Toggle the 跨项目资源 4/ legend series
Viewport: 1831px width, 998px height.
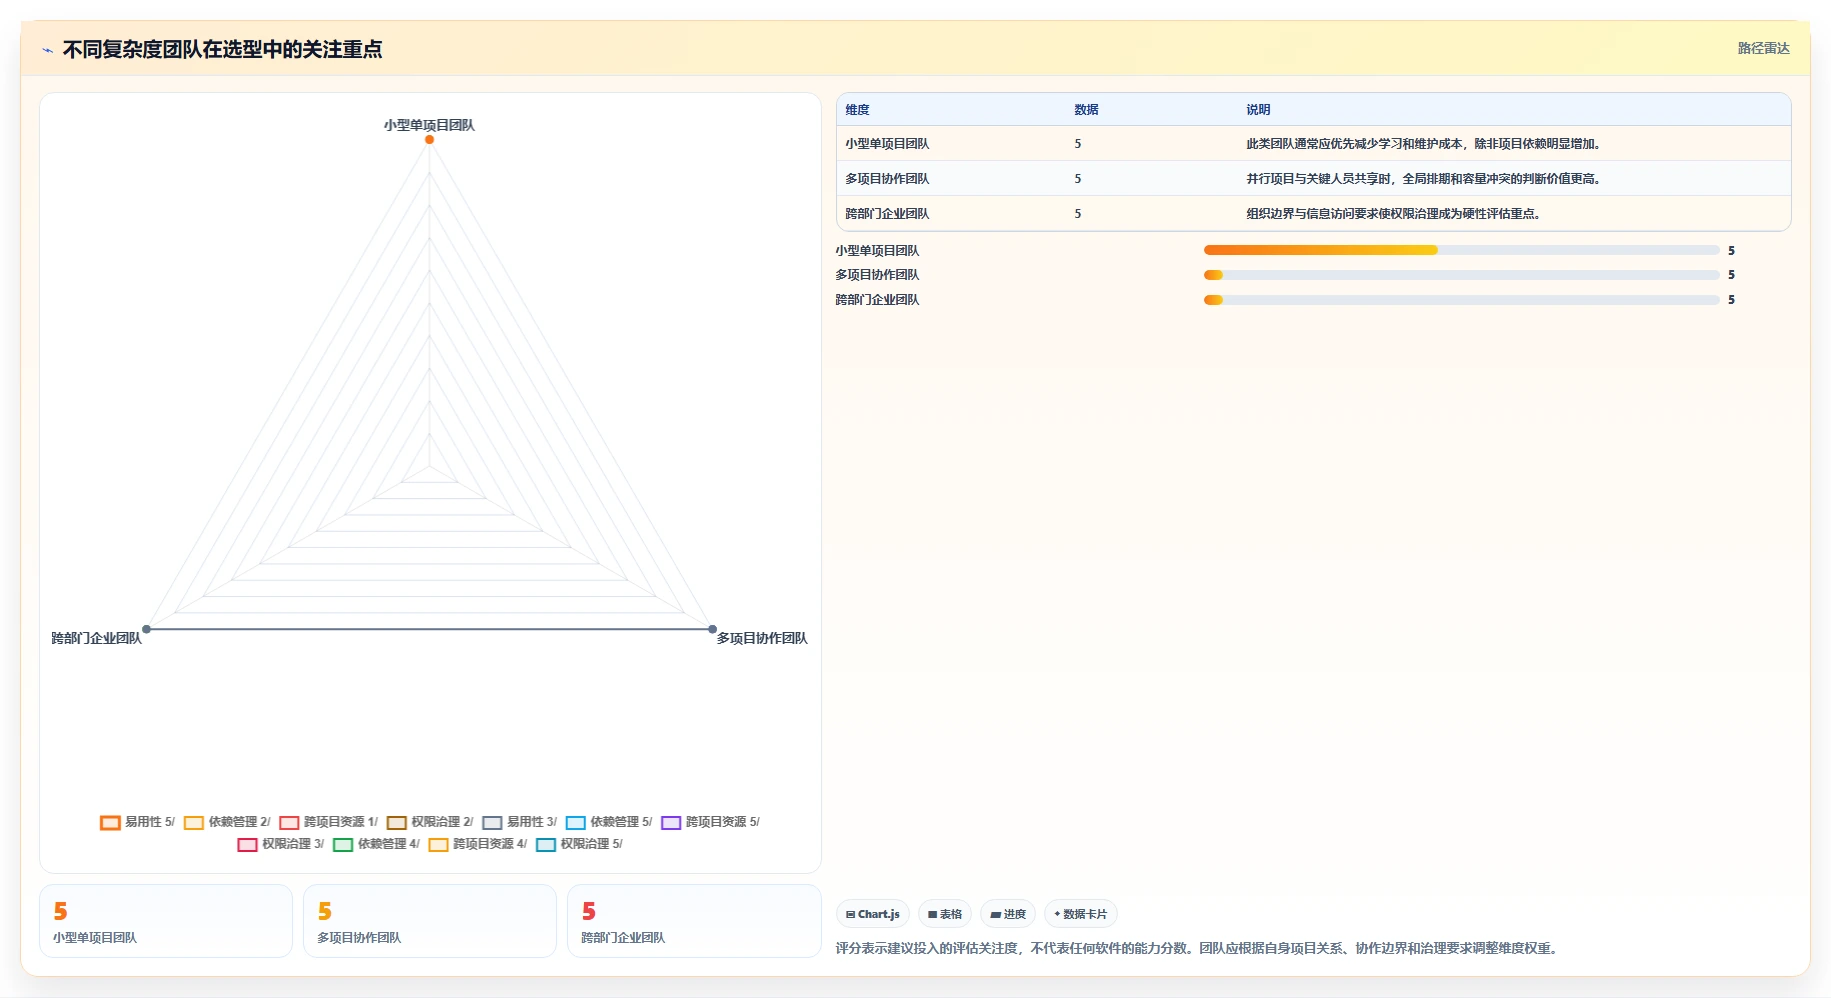point(478,844)
